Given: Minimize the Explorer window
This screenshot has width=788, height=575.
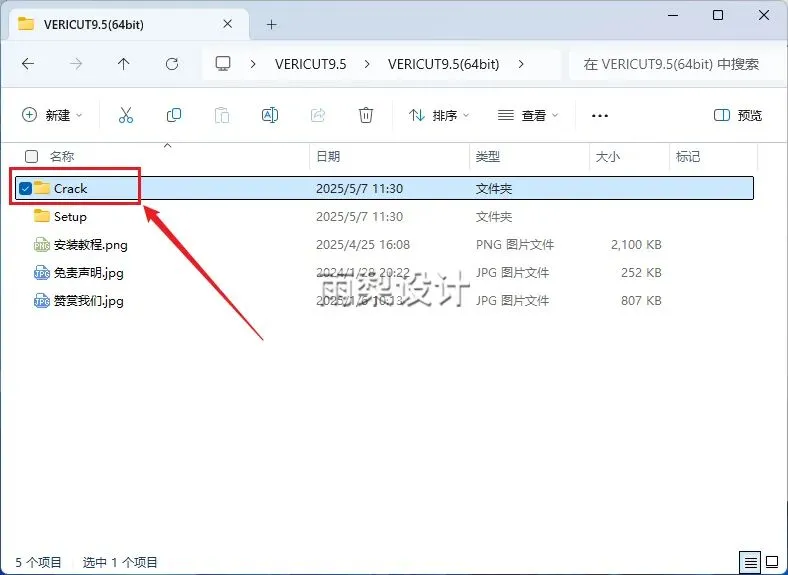Looking at the screenshot, I should click(673, 15).
